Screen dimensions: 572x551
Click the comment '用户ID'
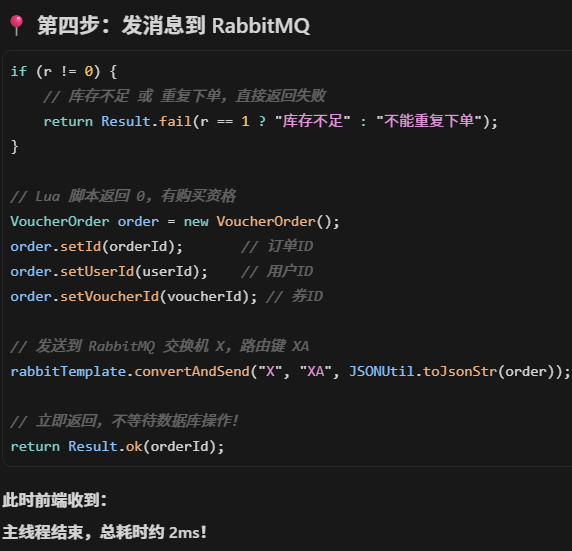[x=277, y=271]
